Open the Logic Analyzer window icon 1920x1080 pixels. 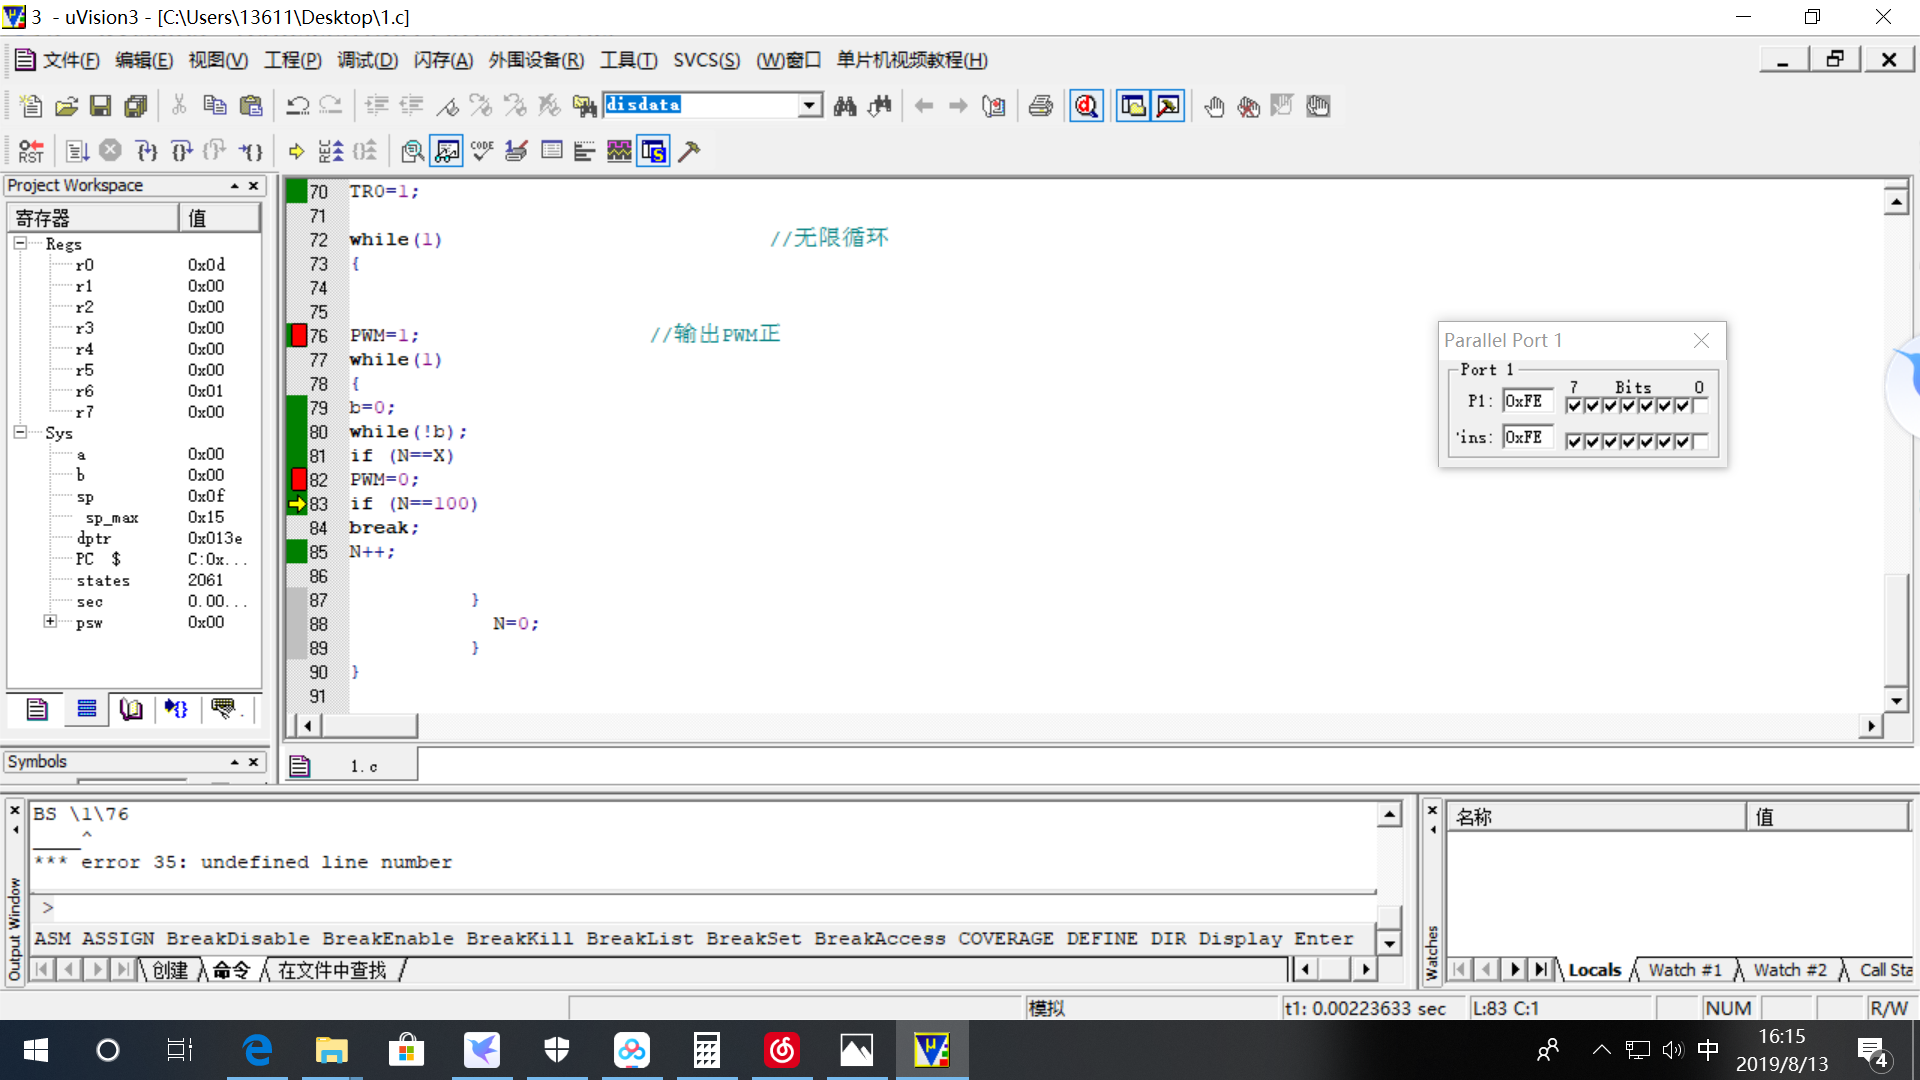[x=619, y=151]
